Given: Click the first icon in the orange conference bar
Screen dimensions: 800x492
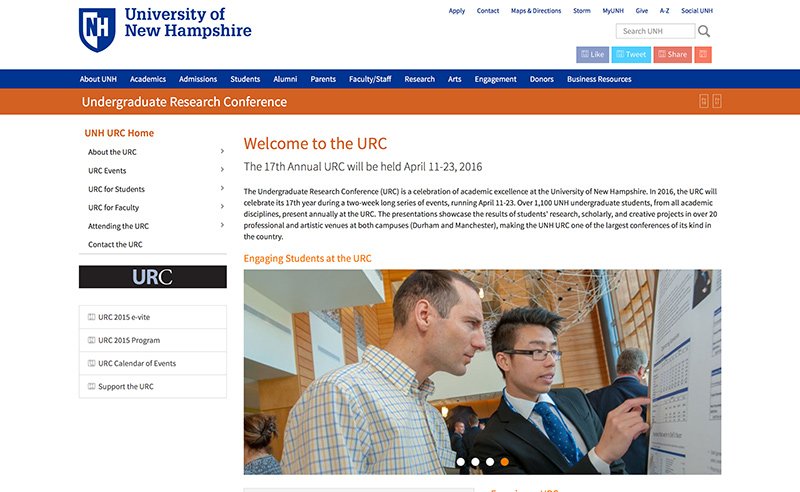Looking at the screenshot, I should point(704,101).
